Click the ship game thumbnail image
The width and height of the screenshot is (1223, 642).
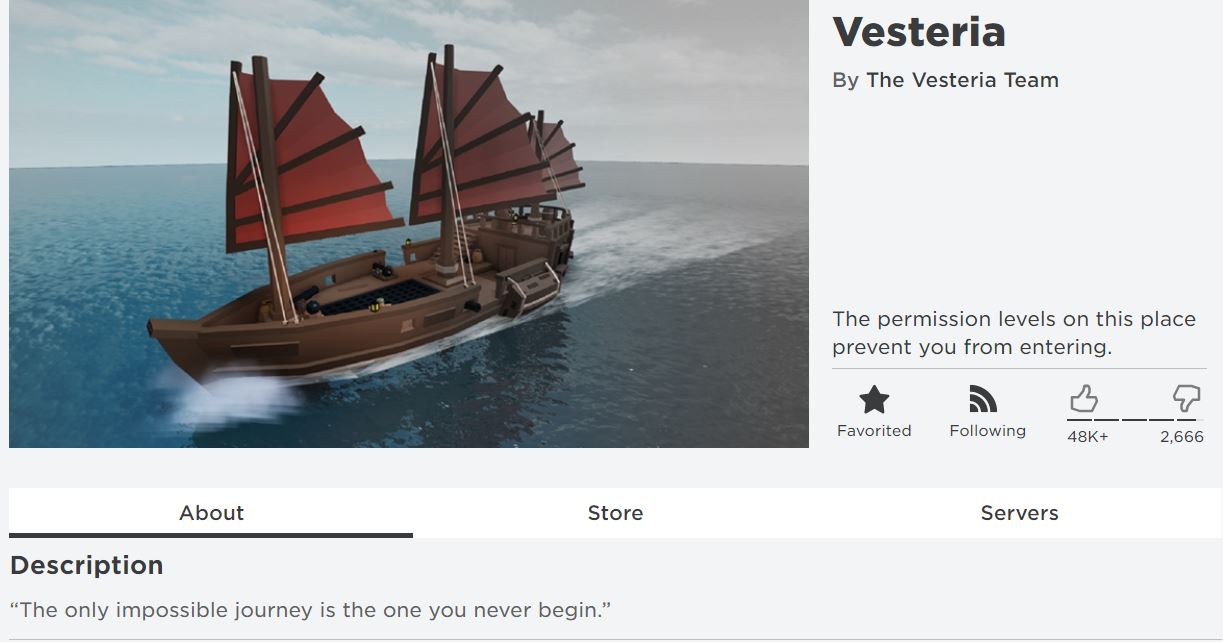408,223
